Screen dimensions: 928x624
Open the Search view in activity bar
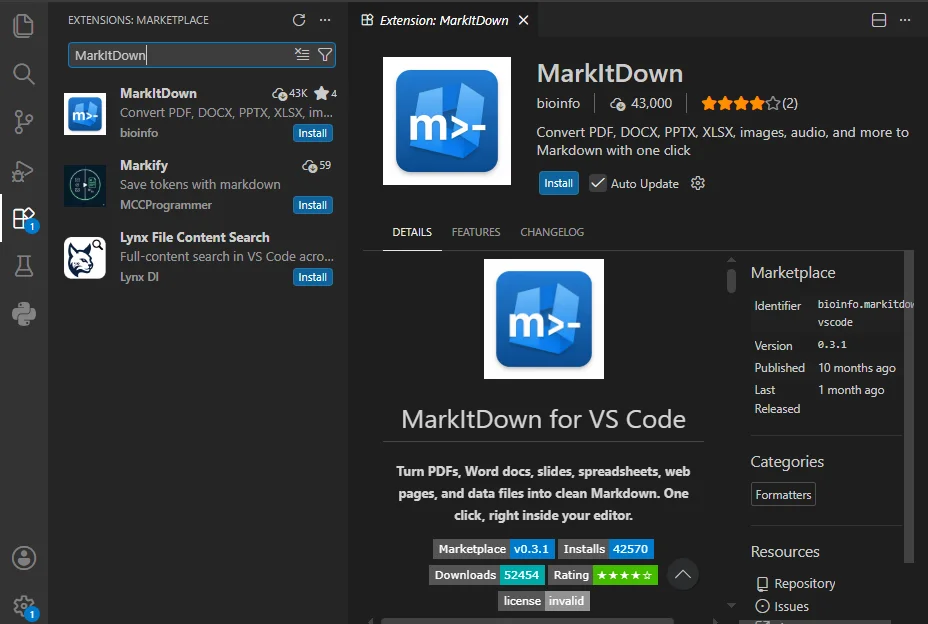(x=24, y=74)
